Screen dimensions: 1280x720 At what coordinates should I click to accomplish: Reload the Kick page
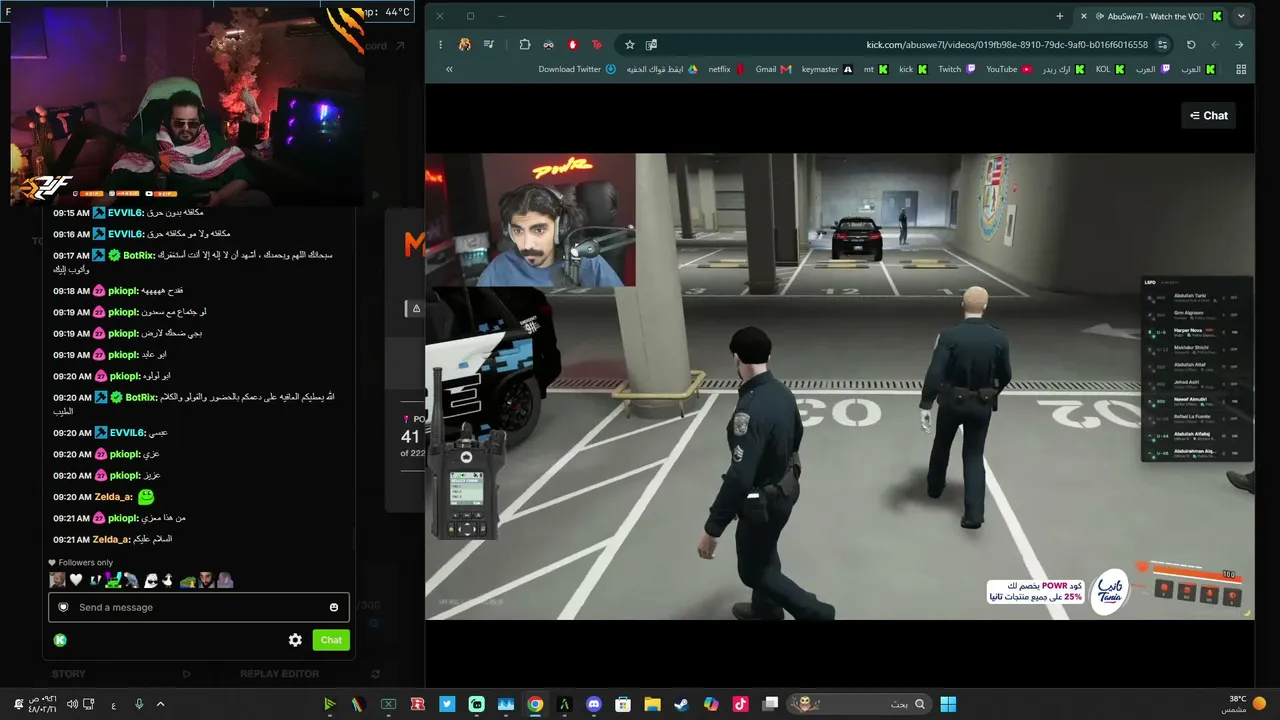click(x=1191, y=44)
